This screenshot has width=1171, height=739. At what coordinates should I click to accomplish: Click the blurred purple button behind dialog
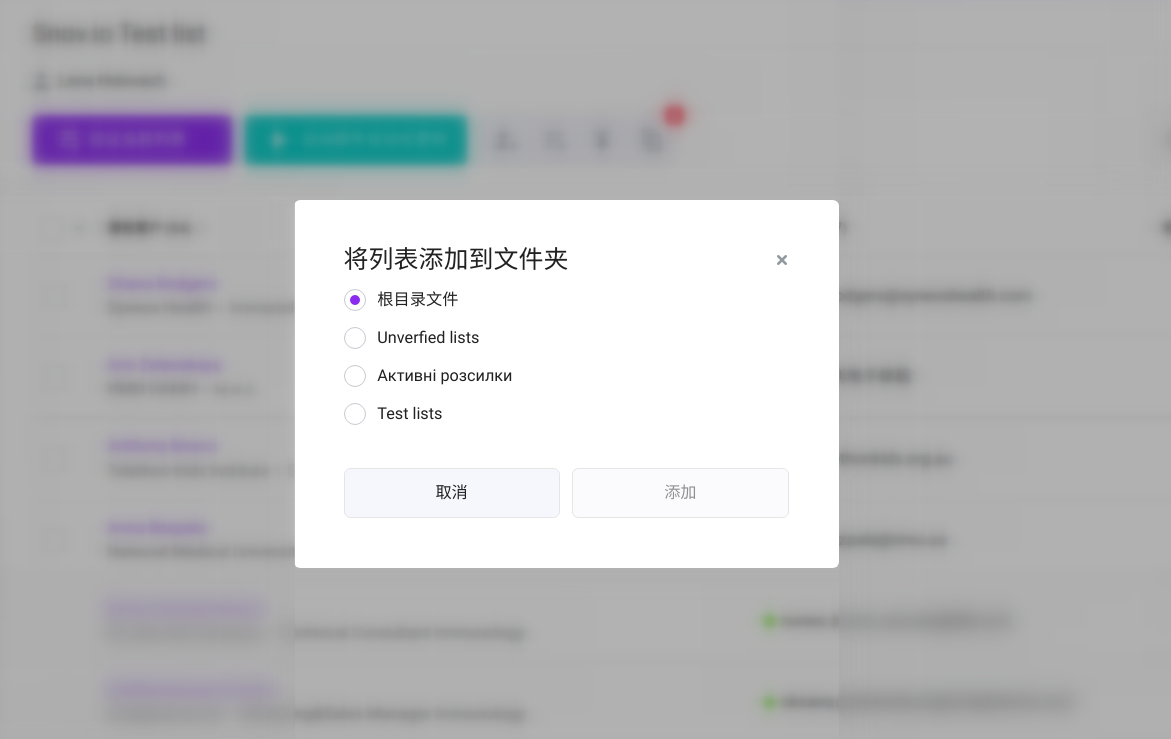132,140
